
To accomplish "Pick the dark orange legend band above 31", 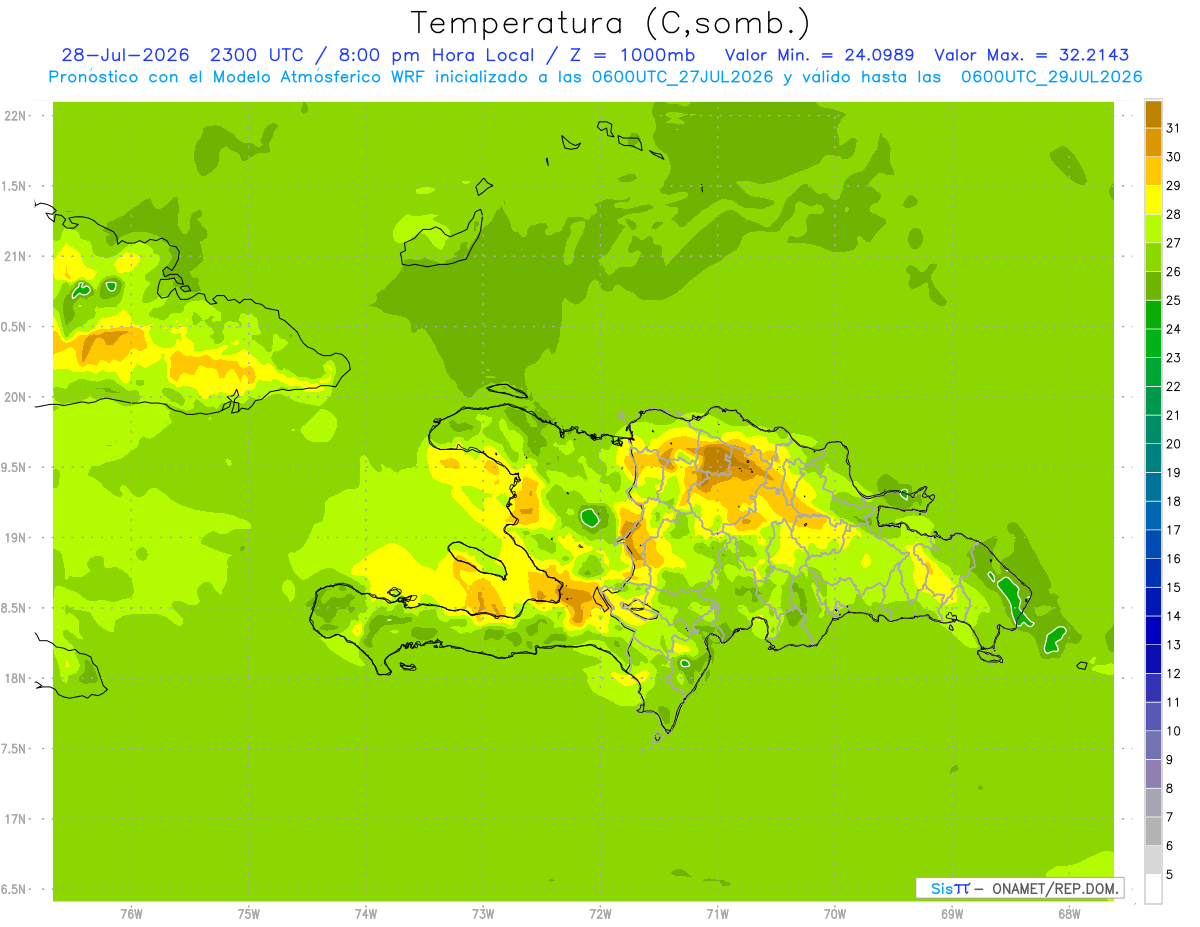I will 1153,114.
